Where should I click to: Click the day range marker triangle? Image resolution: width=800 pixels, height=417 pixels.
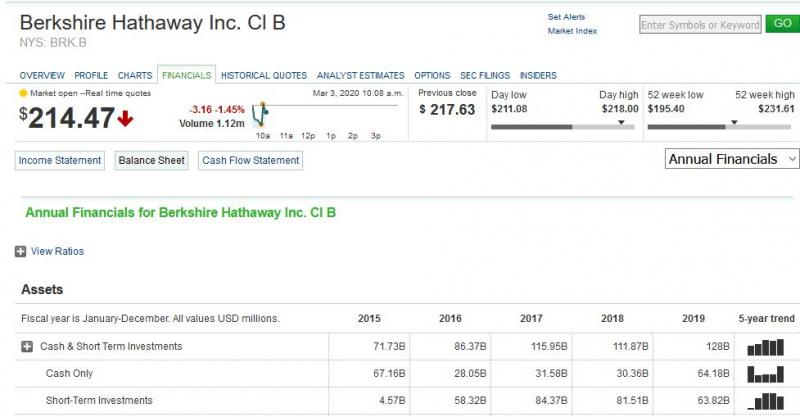tap(621, 122)
